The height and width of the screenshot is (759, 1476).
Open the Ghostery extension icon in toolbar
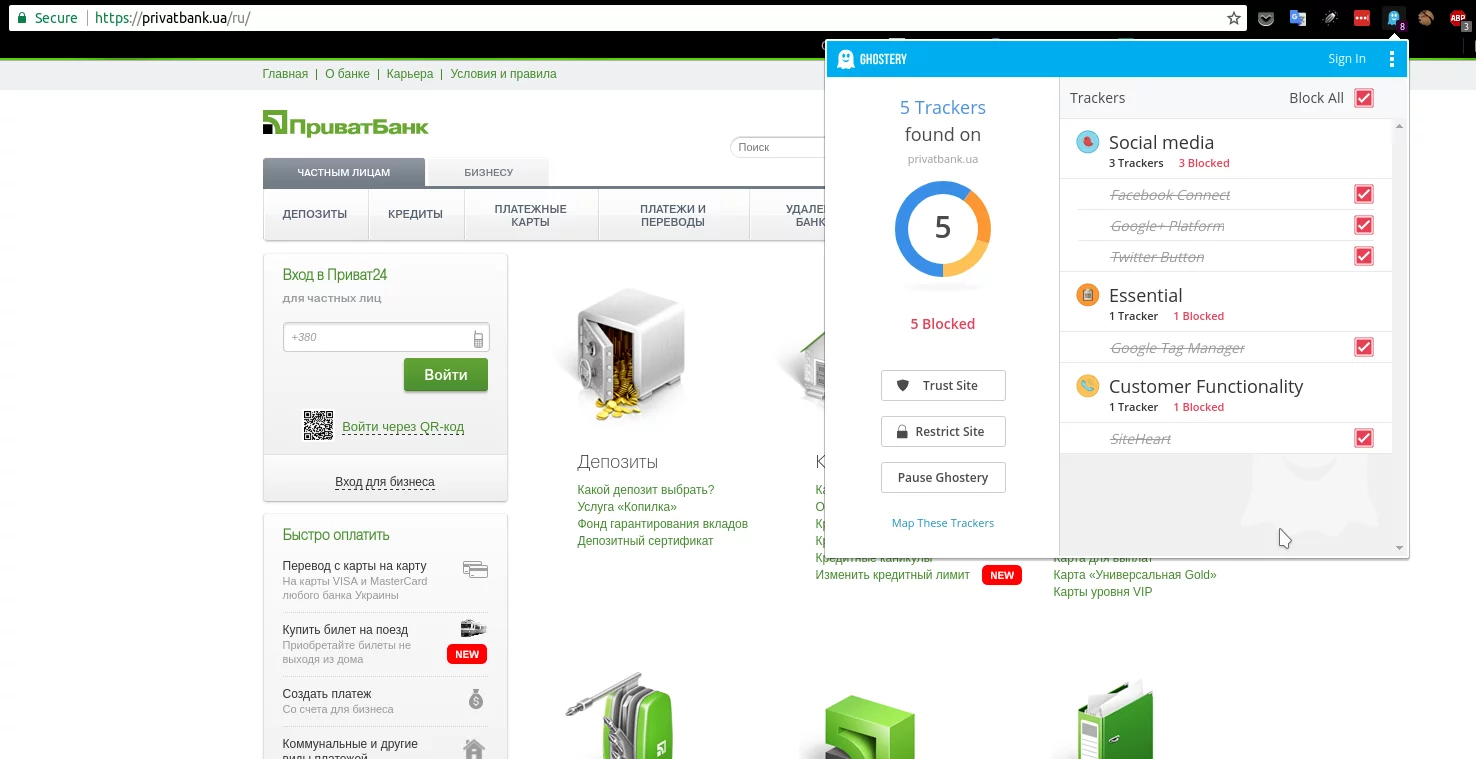[1394, 18]
